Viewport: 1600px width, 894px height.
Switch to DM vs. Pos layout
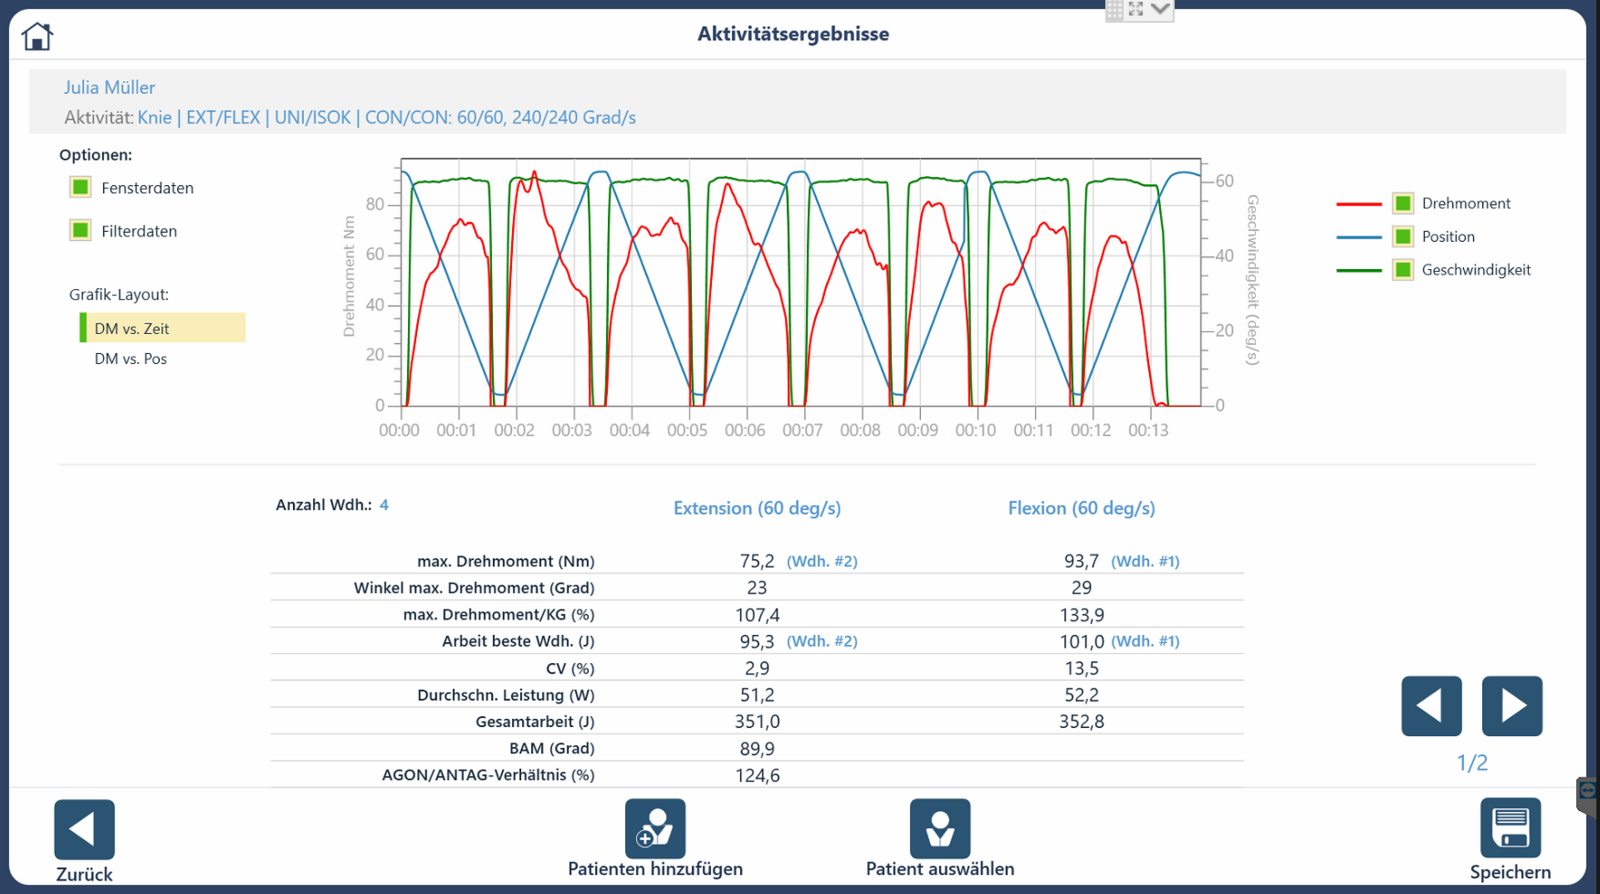[131, 359]
